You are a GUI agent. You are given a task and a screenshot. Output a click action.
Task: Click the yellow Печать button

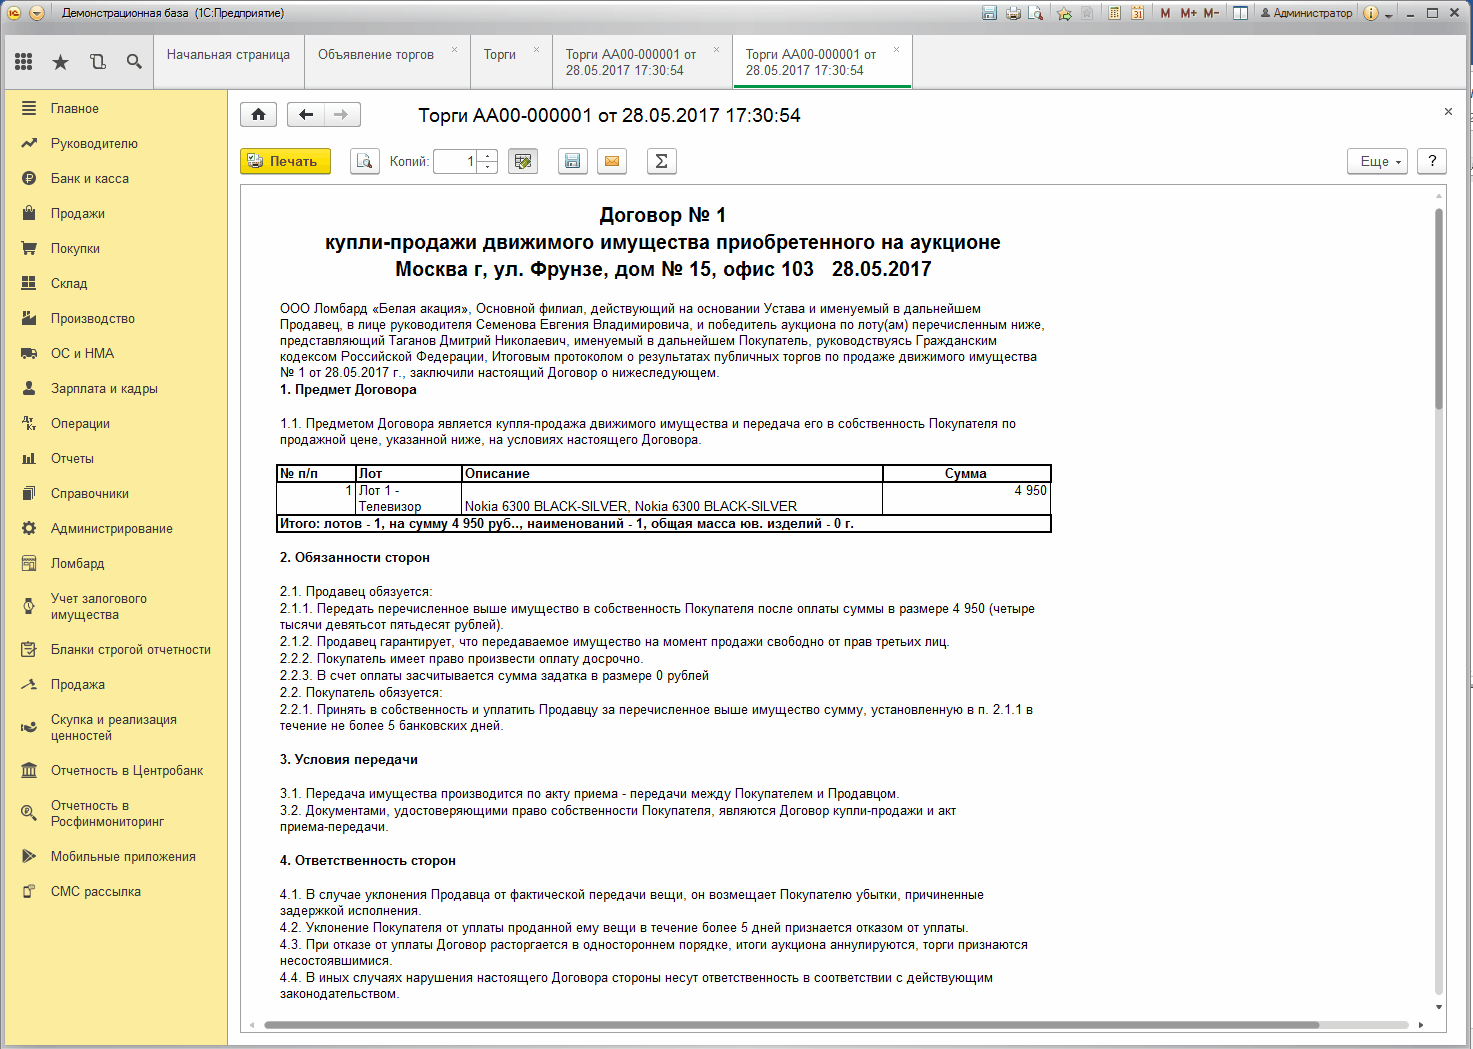click(x=285, y=161)
